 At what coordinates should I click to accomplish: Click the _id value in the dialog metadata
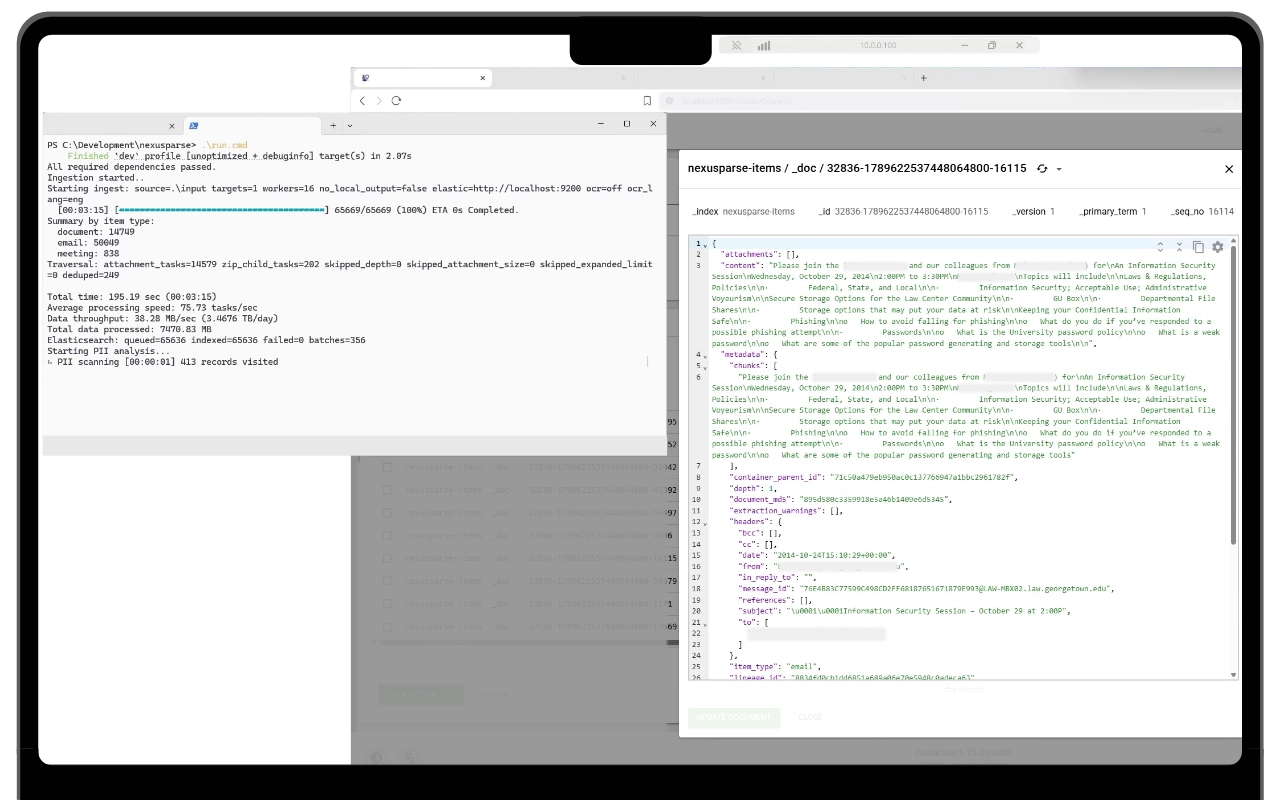911,212
